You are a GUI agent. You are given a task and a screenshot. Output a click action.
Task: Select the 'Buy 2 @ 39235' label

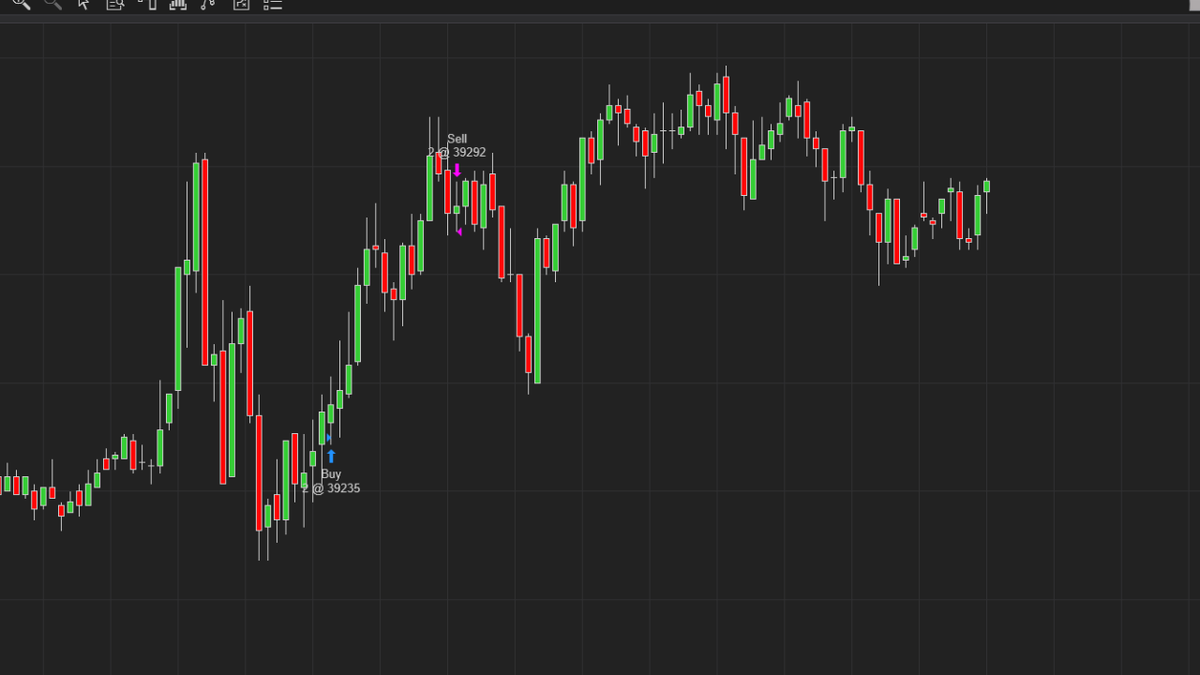pos(331,481)
